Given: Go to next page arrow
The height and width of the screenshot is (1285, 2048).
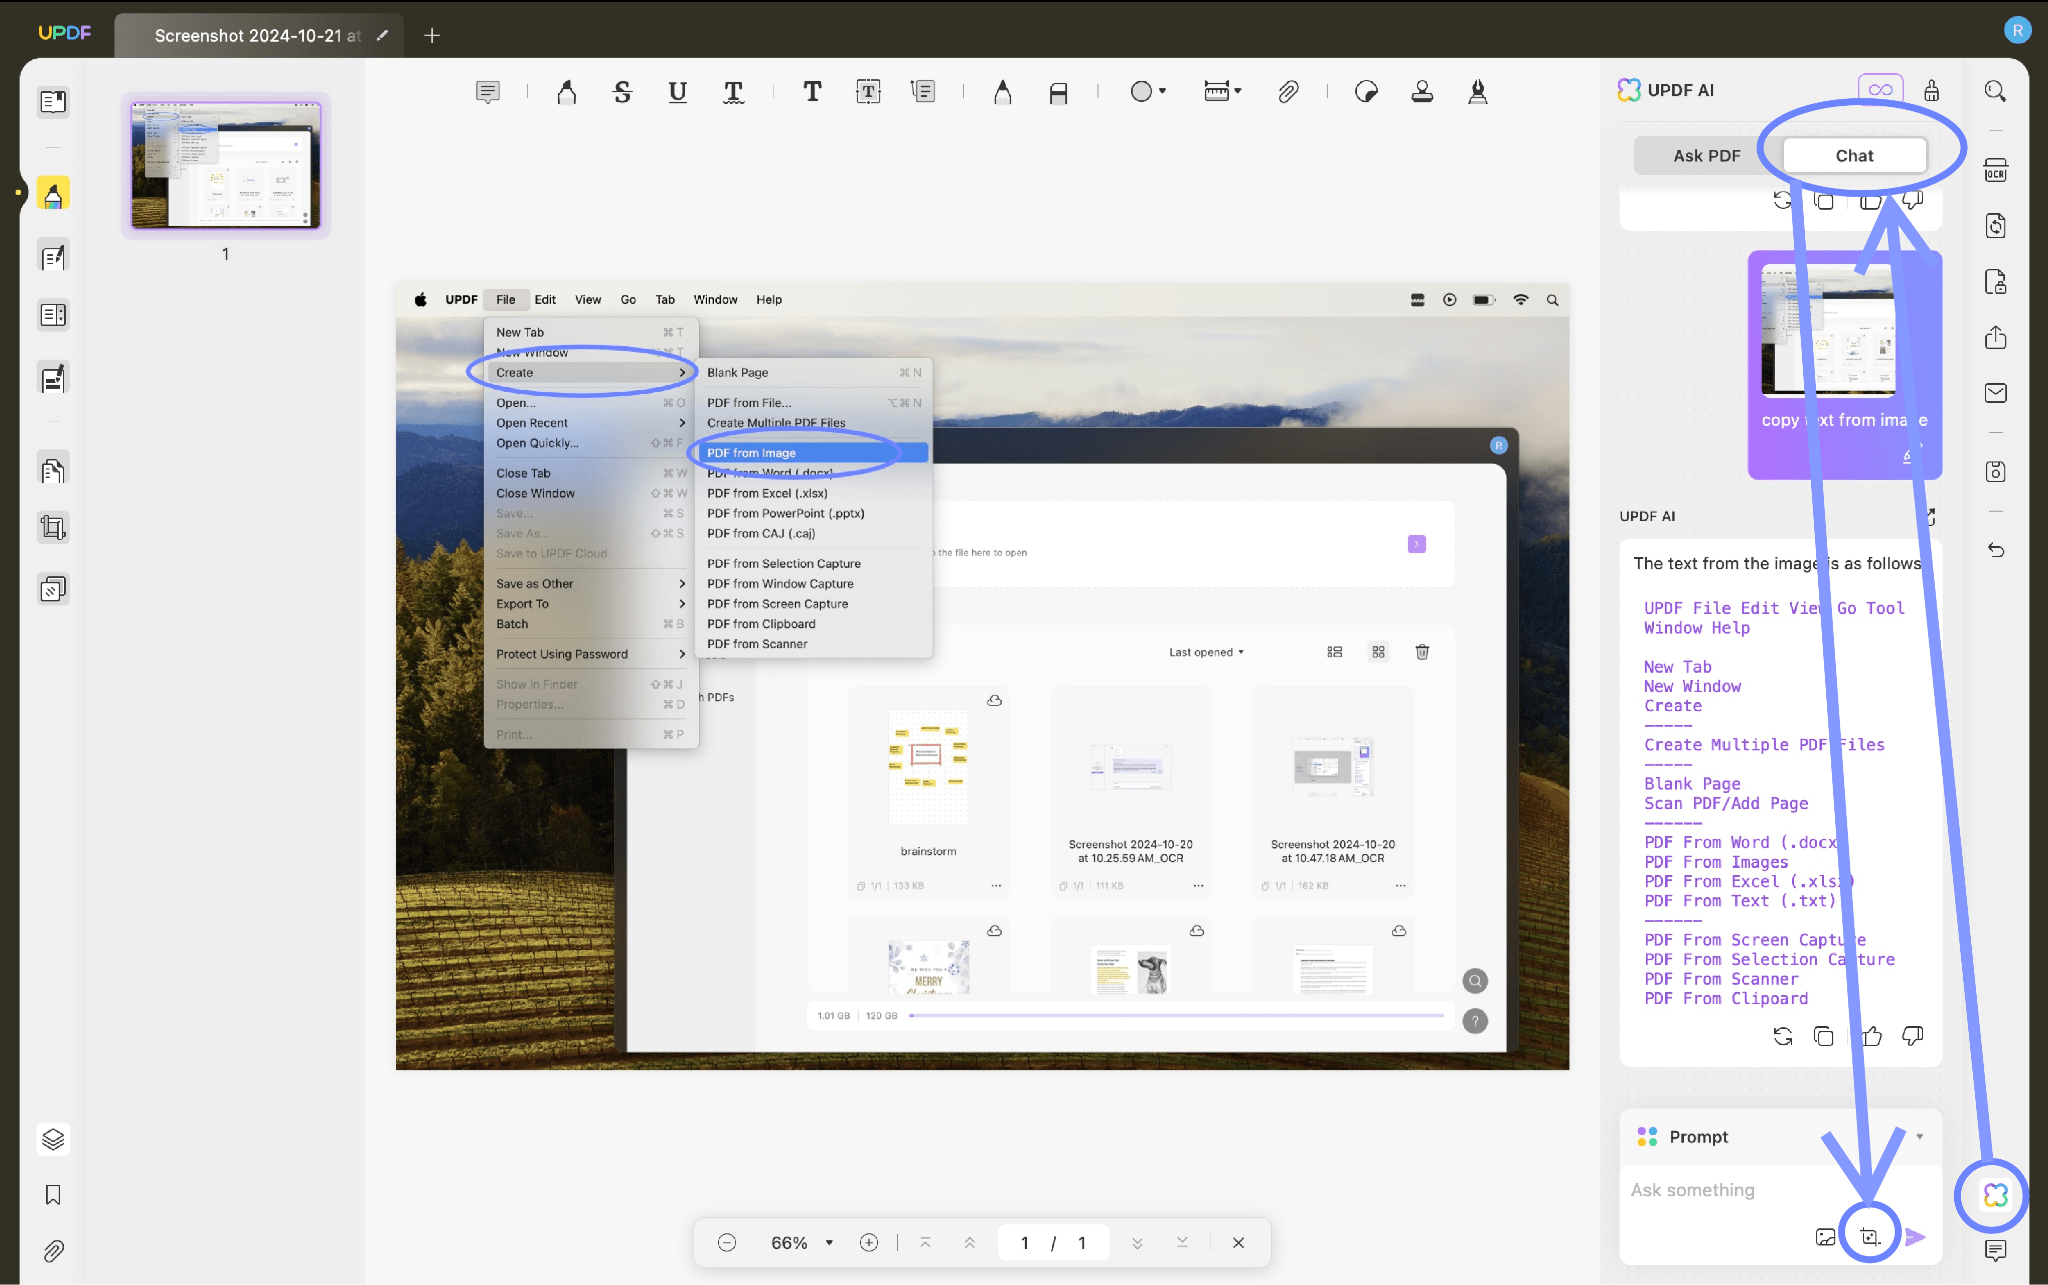Looking at the screenshot, I should click(1137, 1243).
